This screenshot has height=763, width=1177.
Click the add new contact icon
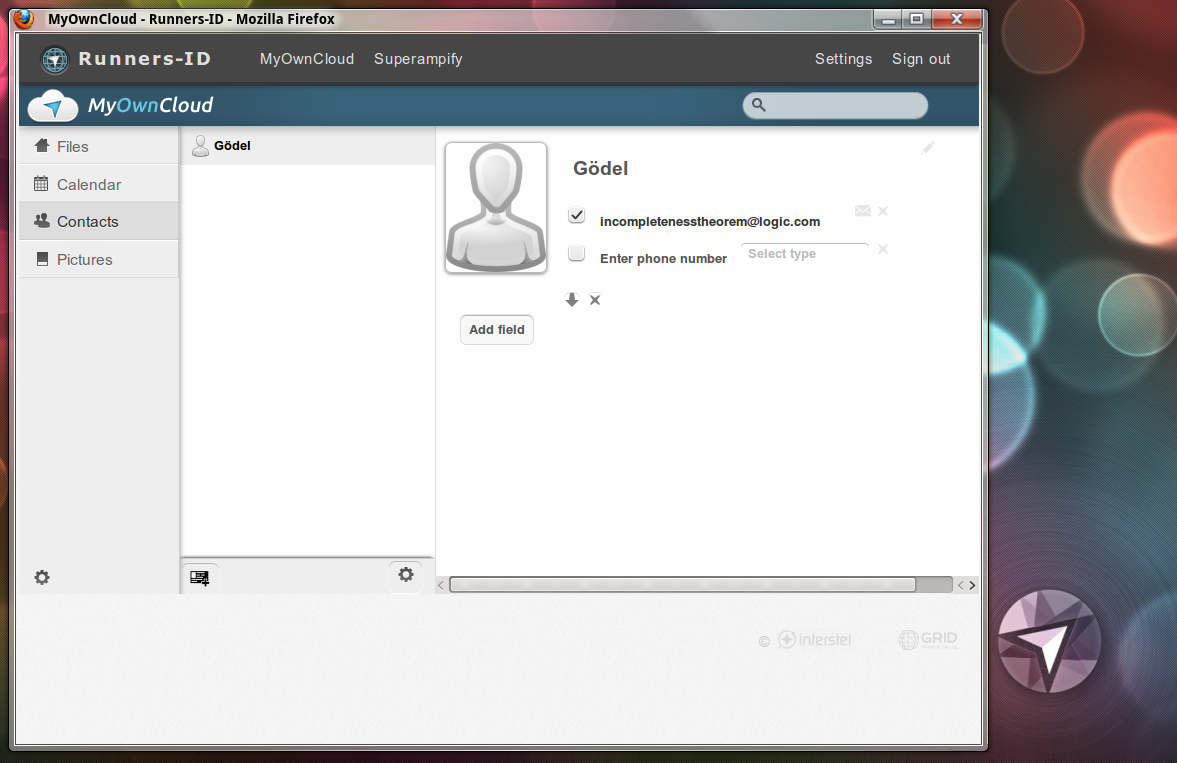click(x=200, y=578)
